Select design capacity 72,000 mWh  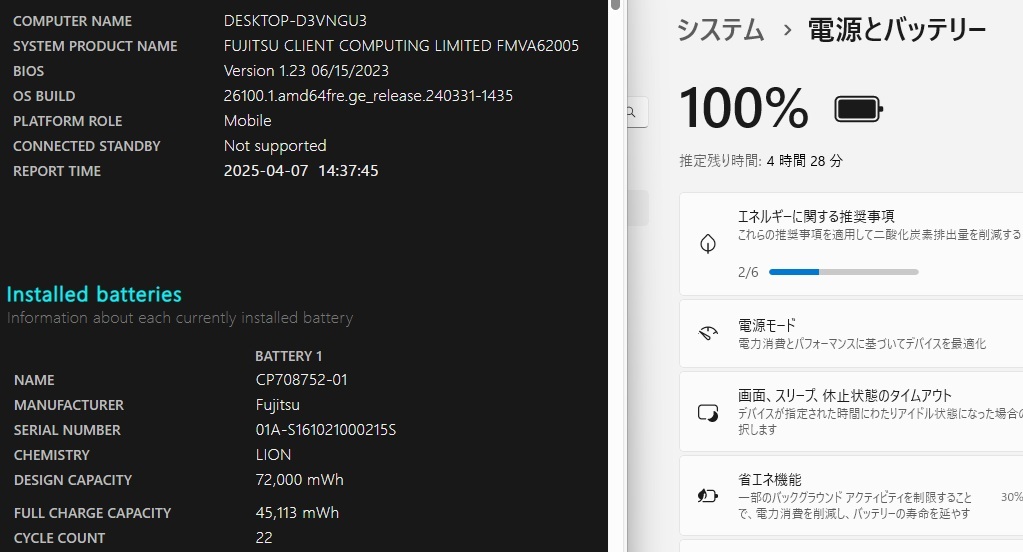[x=299, y=480]
